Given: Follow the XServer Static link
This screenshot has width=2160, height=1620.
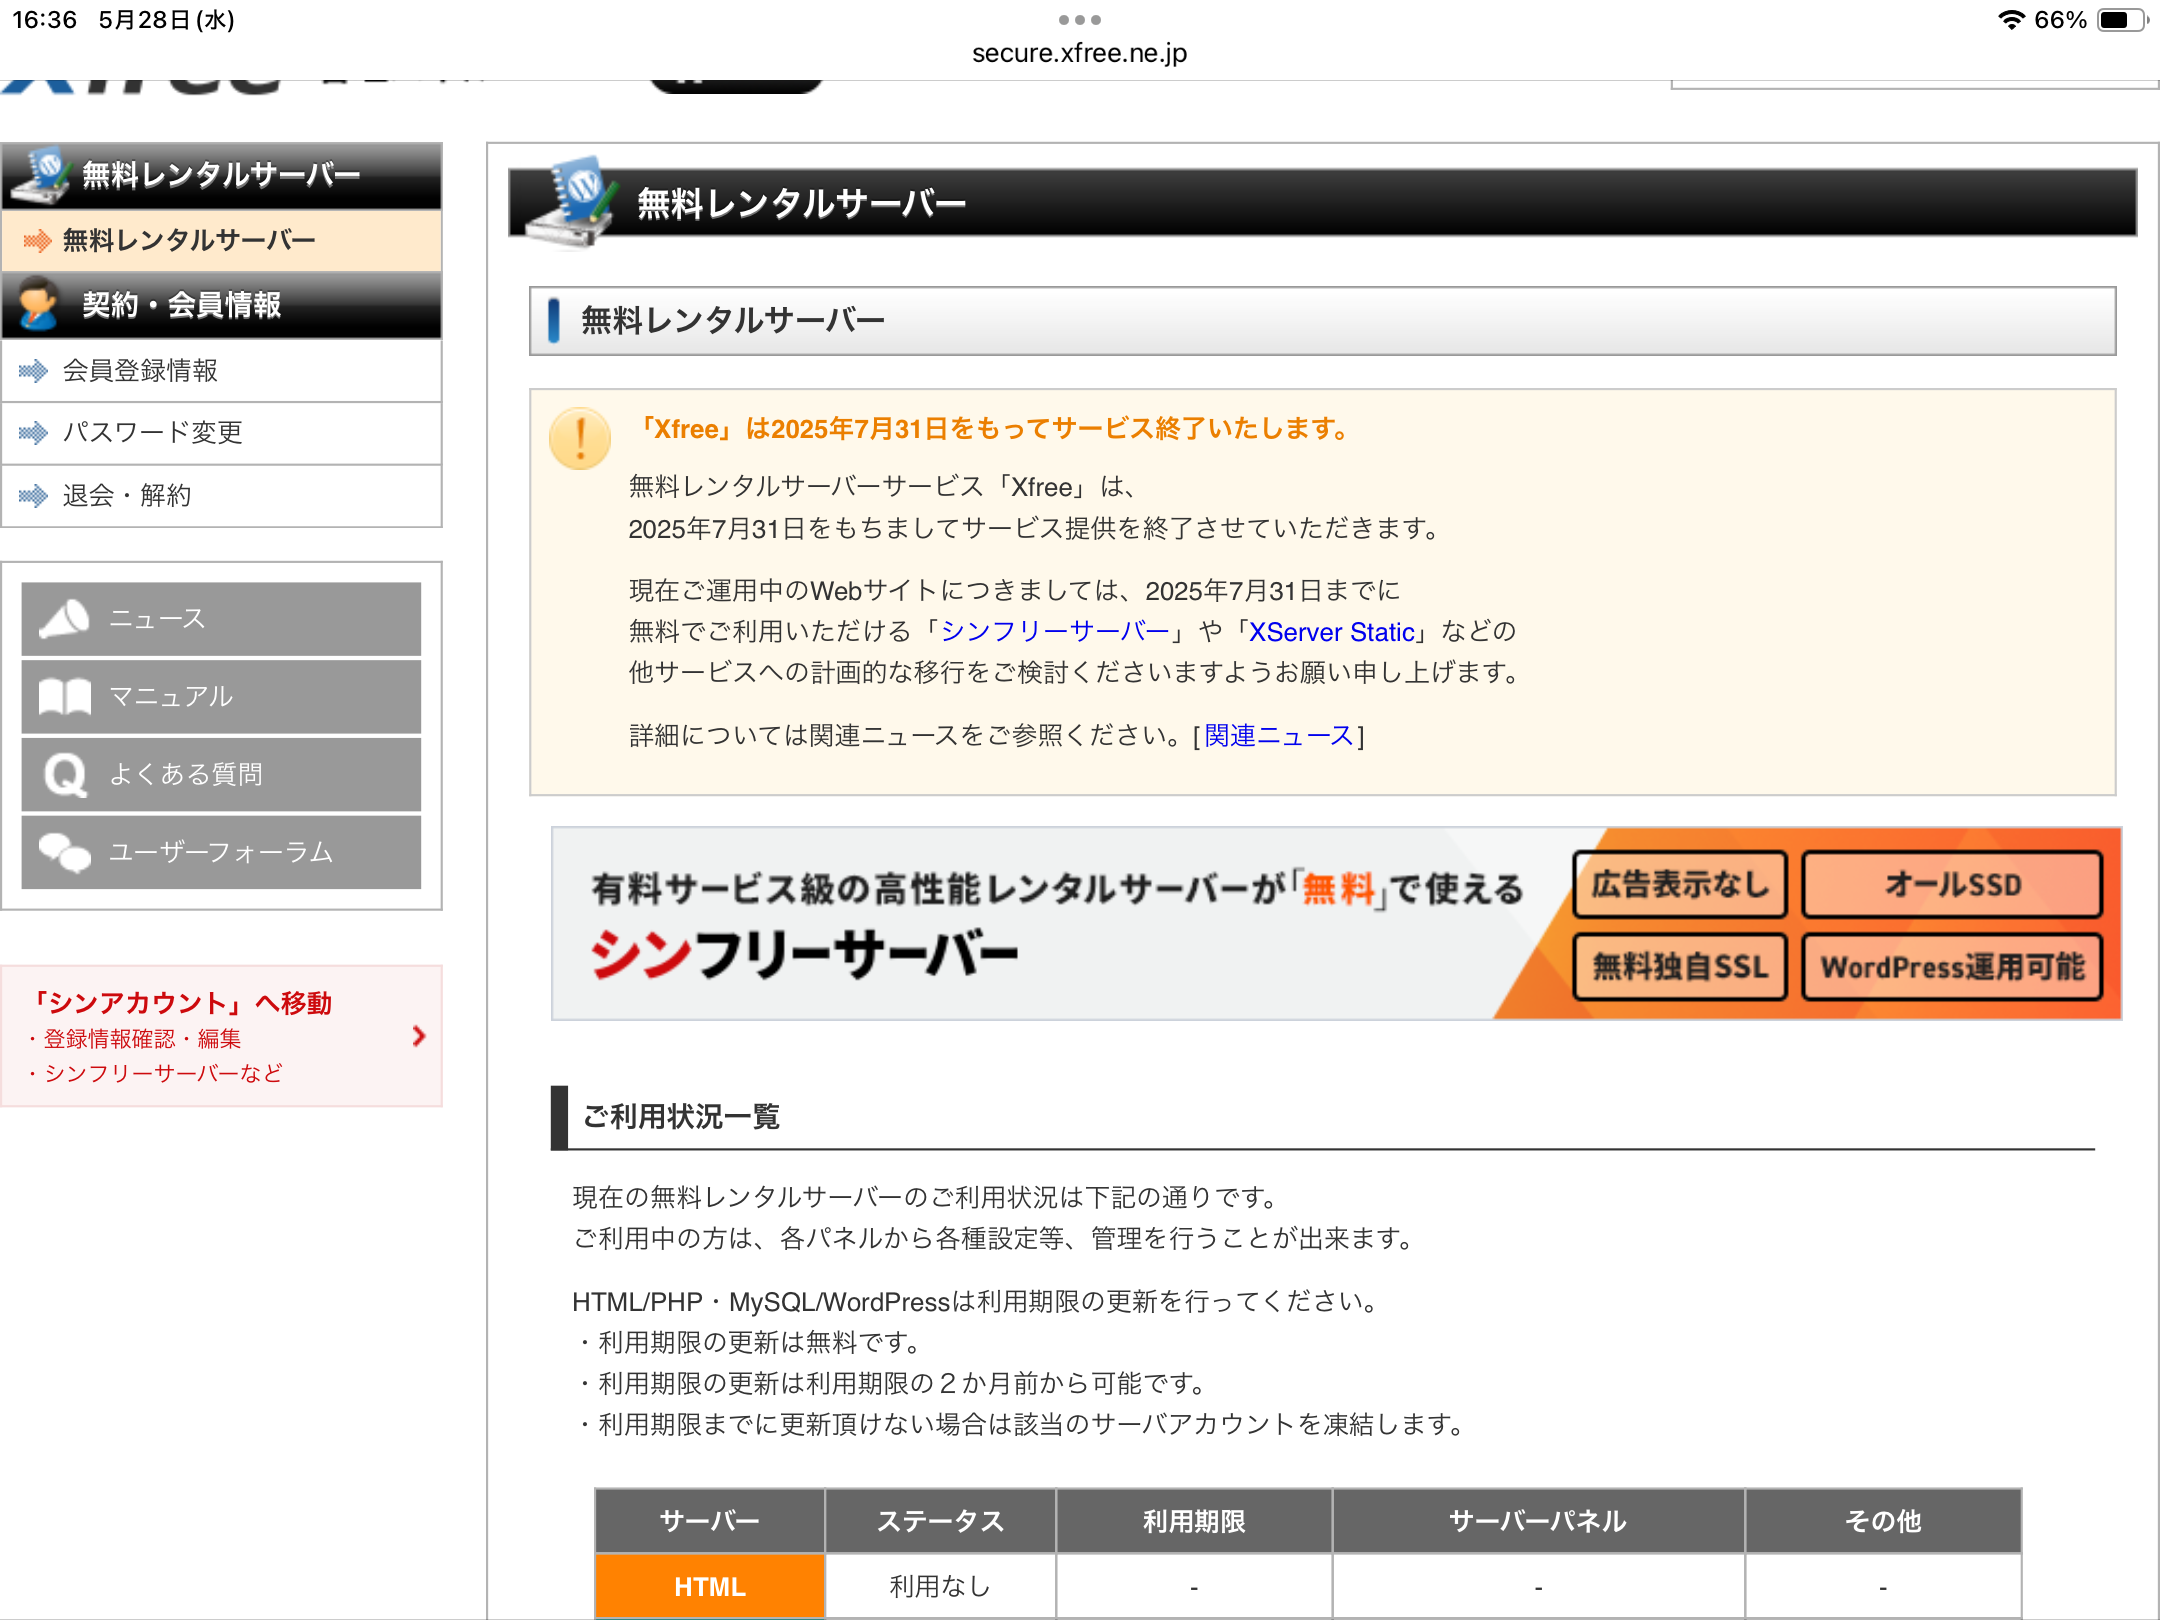Looking at the screenshot, I should (1332, 632).
